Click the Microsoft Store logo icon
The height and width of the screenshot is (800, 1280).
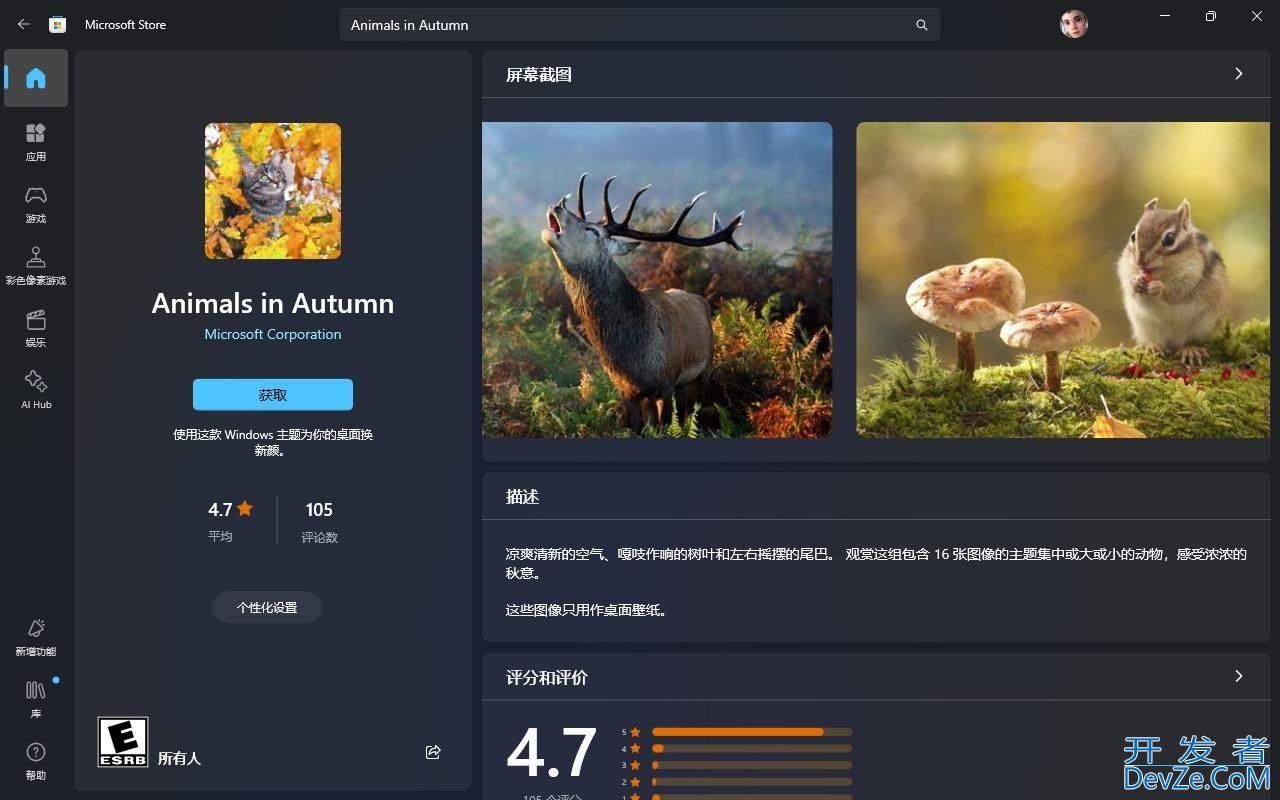[58, 24]
